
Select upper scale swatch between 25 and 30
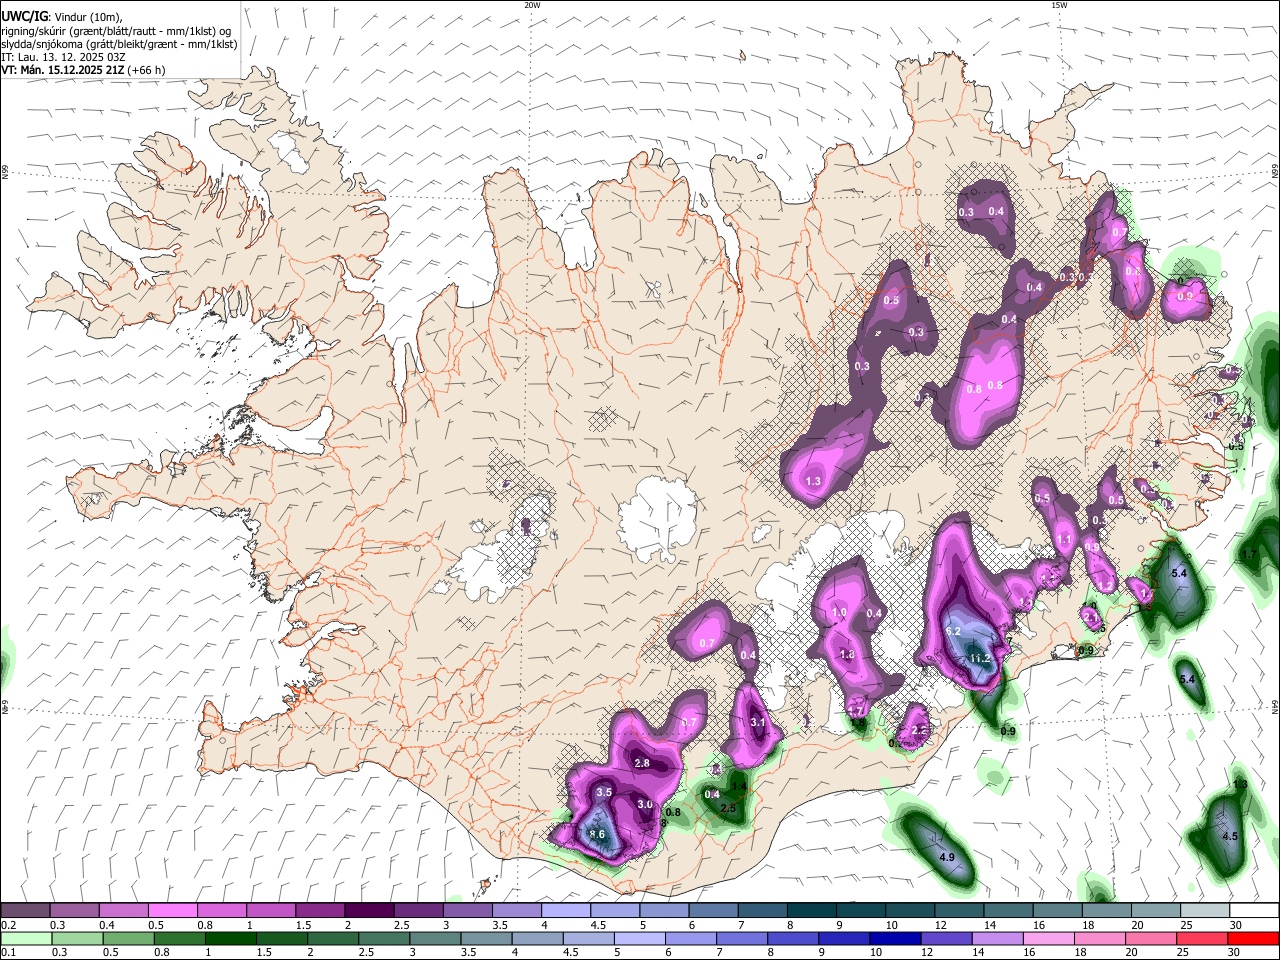(1204, 911)
